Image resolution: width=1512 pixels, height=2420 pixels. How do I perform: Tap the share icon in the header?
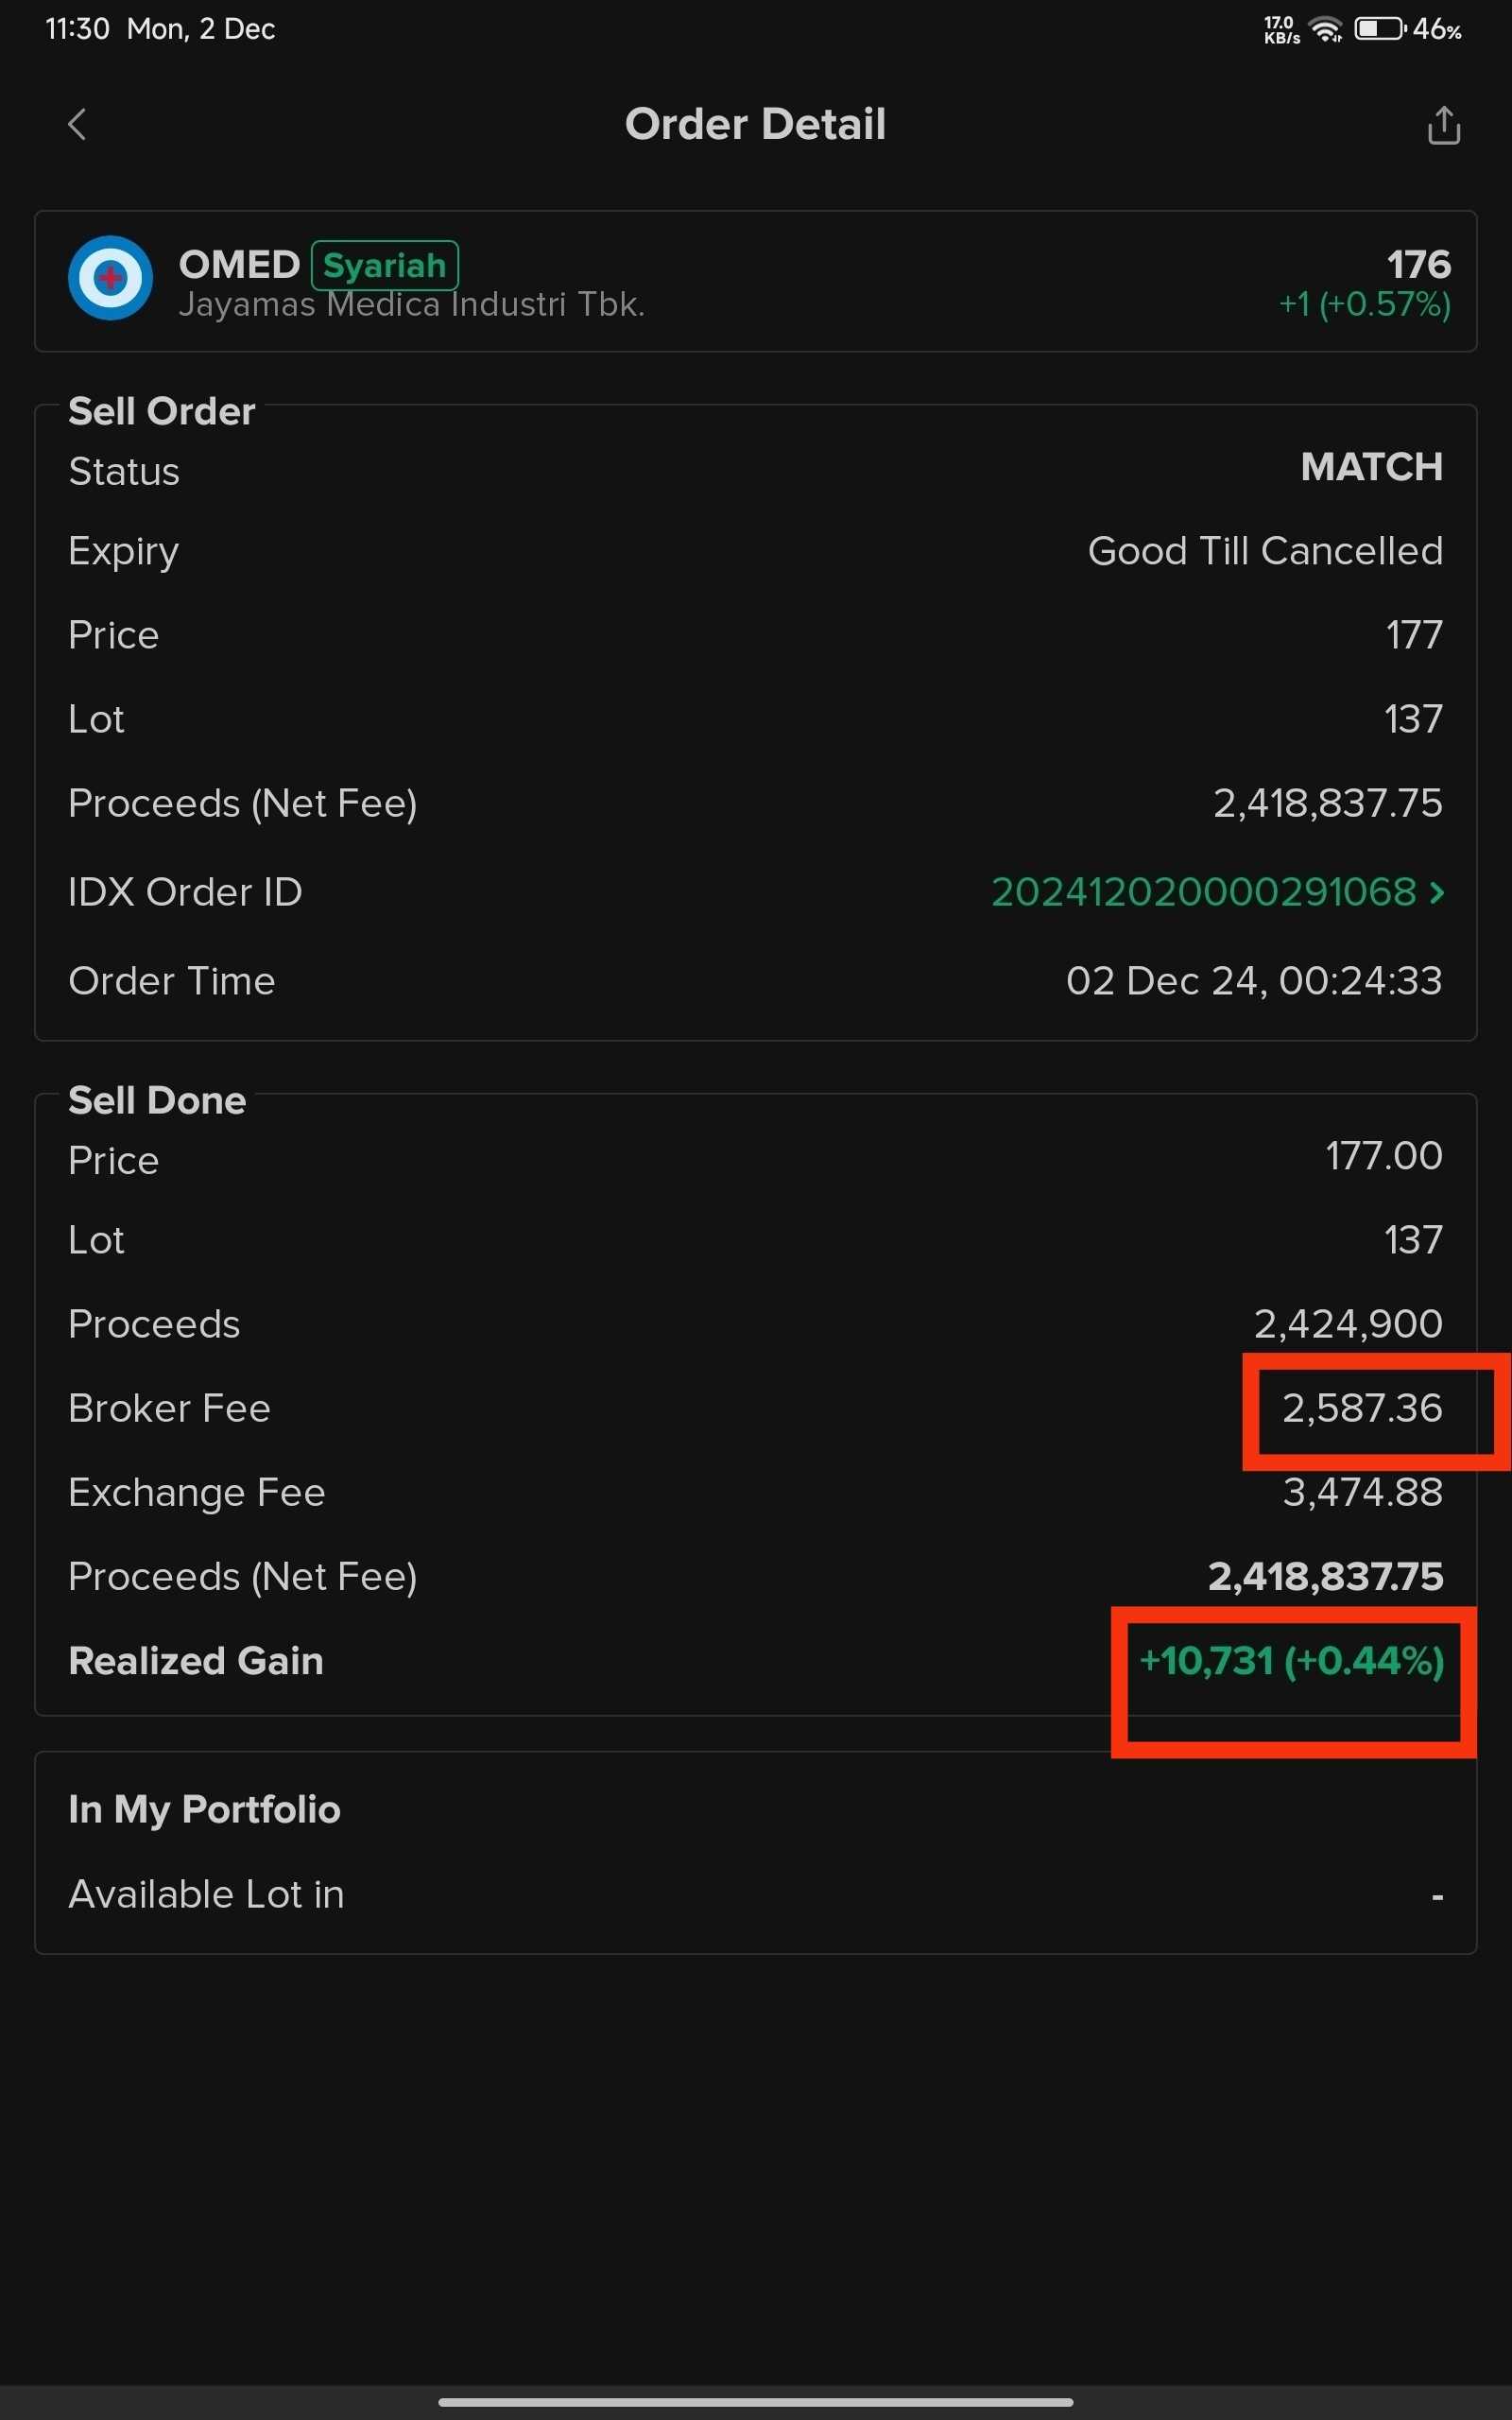coord(1443,126)
